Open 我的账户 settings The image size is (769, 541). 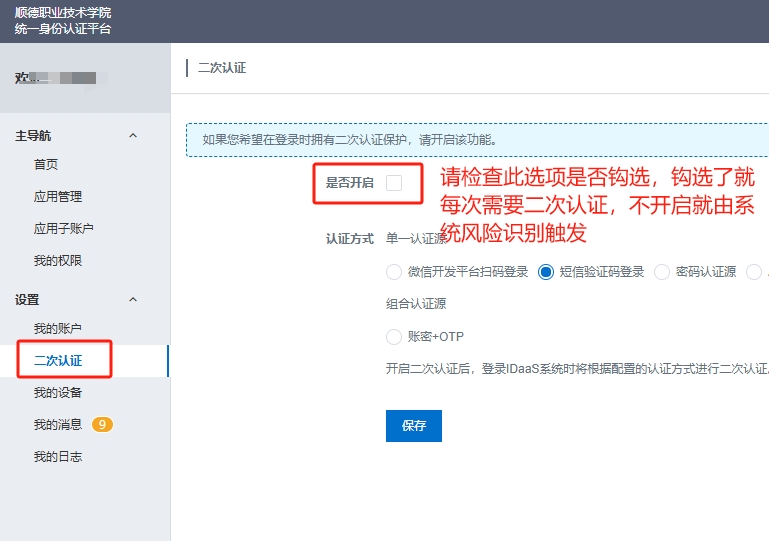(x=58, y=328)
